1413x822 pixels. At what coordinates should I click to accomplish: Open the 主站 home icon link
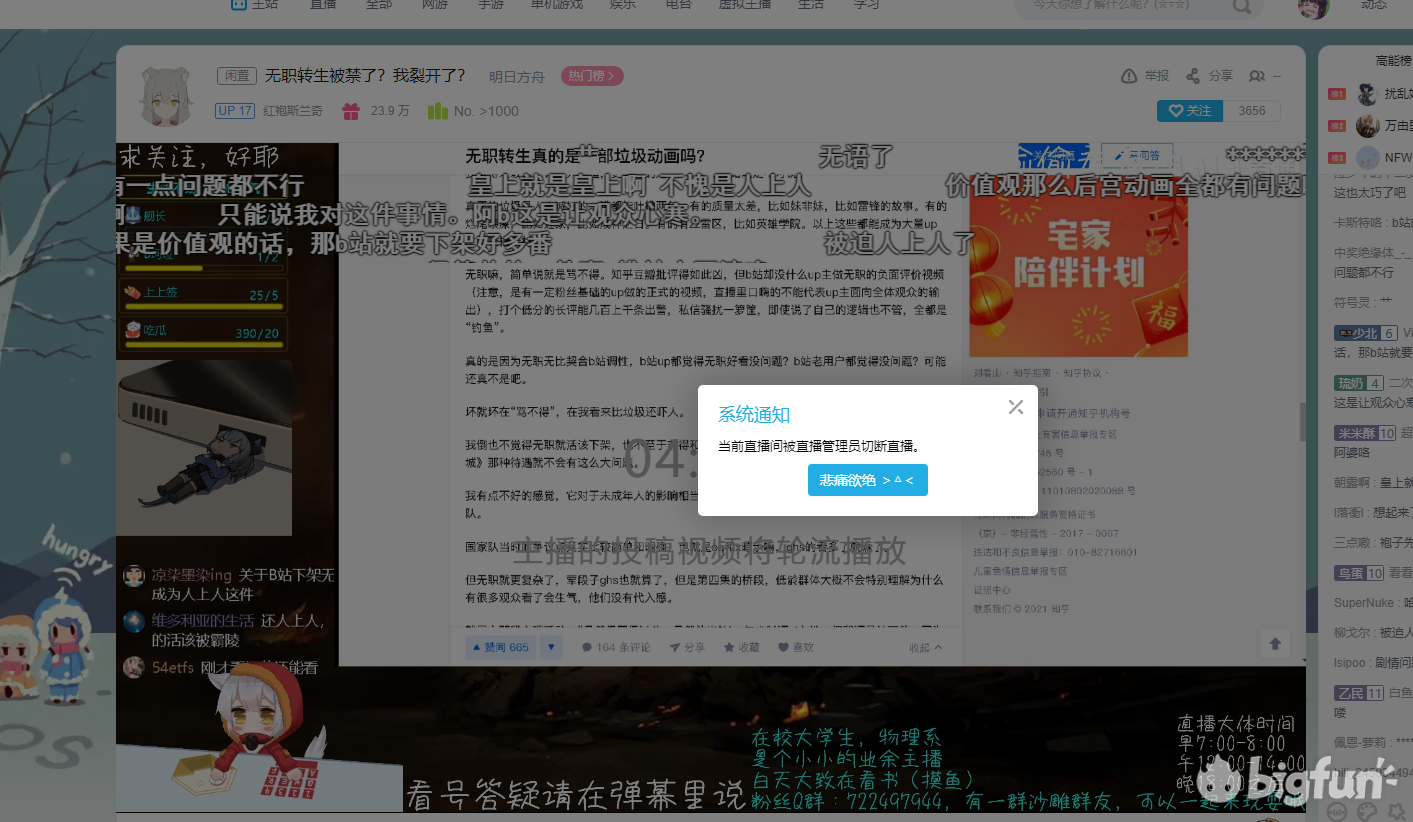(x=254, y=4)
